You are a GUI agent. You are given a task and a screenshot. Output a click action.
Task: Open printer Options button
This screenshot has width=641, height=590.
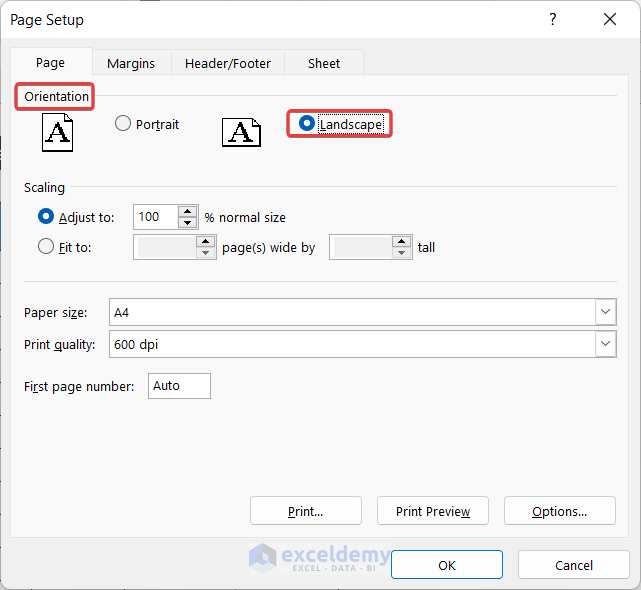coord(559,511)
